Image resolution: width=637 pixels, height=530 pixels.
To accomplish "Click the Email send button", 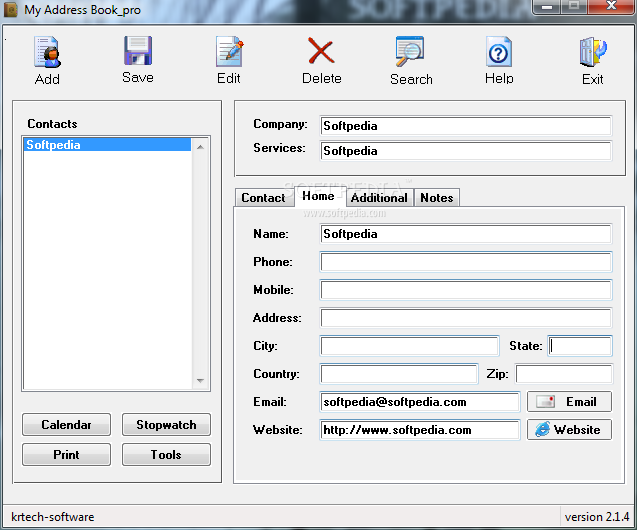I will pos(569,402).
